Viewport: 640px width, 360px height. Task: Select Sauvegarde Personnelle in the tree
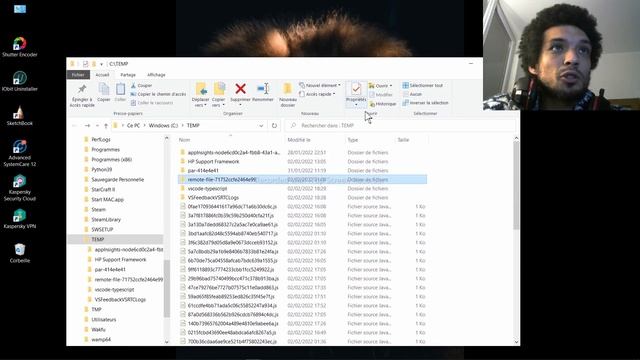[117, 180]
